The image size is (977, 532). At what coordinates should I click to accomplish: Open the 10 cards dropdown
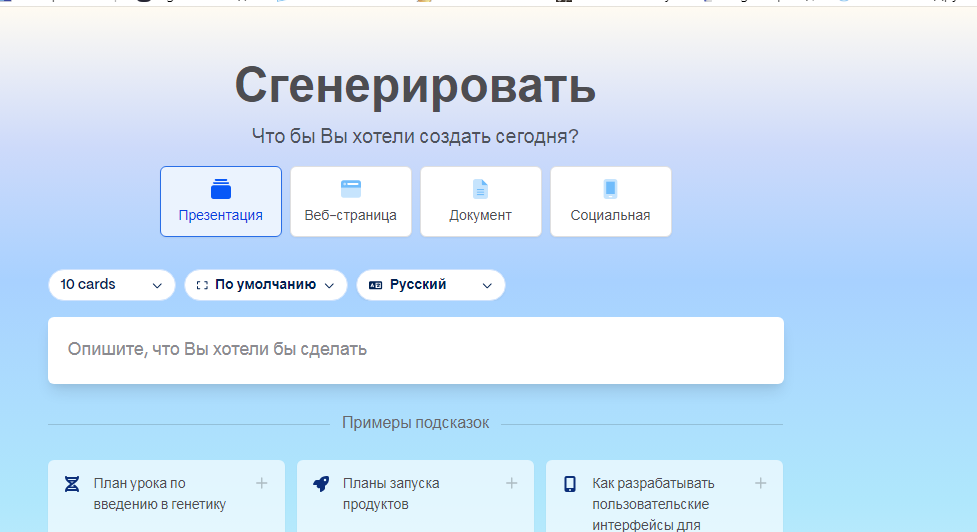tap(111, 285)
